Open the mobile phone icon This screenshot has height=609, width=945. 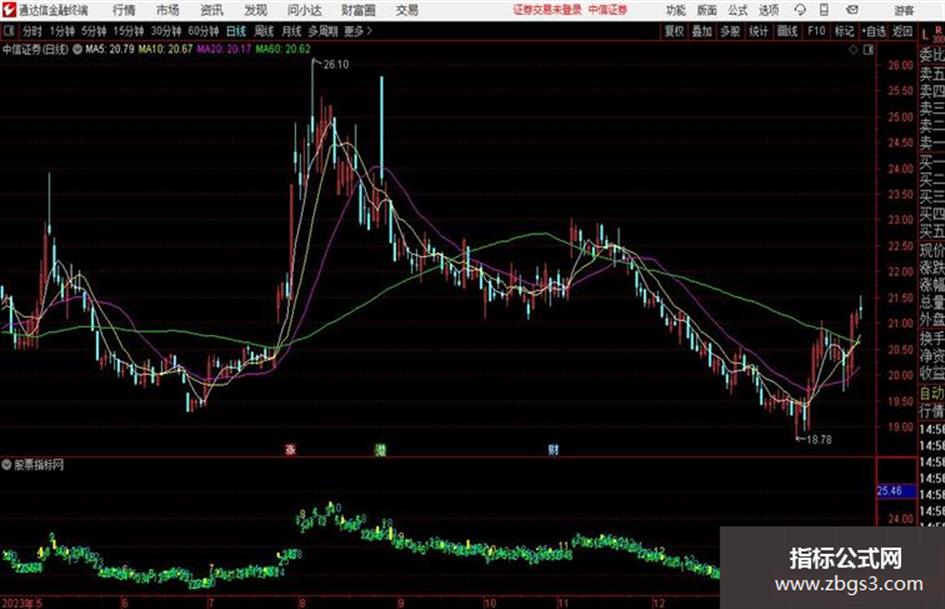[x=824, y=10]
